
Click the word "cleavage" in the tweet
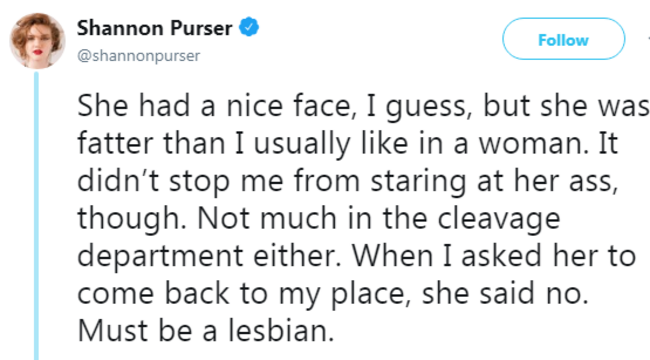[x=499, y=220]
